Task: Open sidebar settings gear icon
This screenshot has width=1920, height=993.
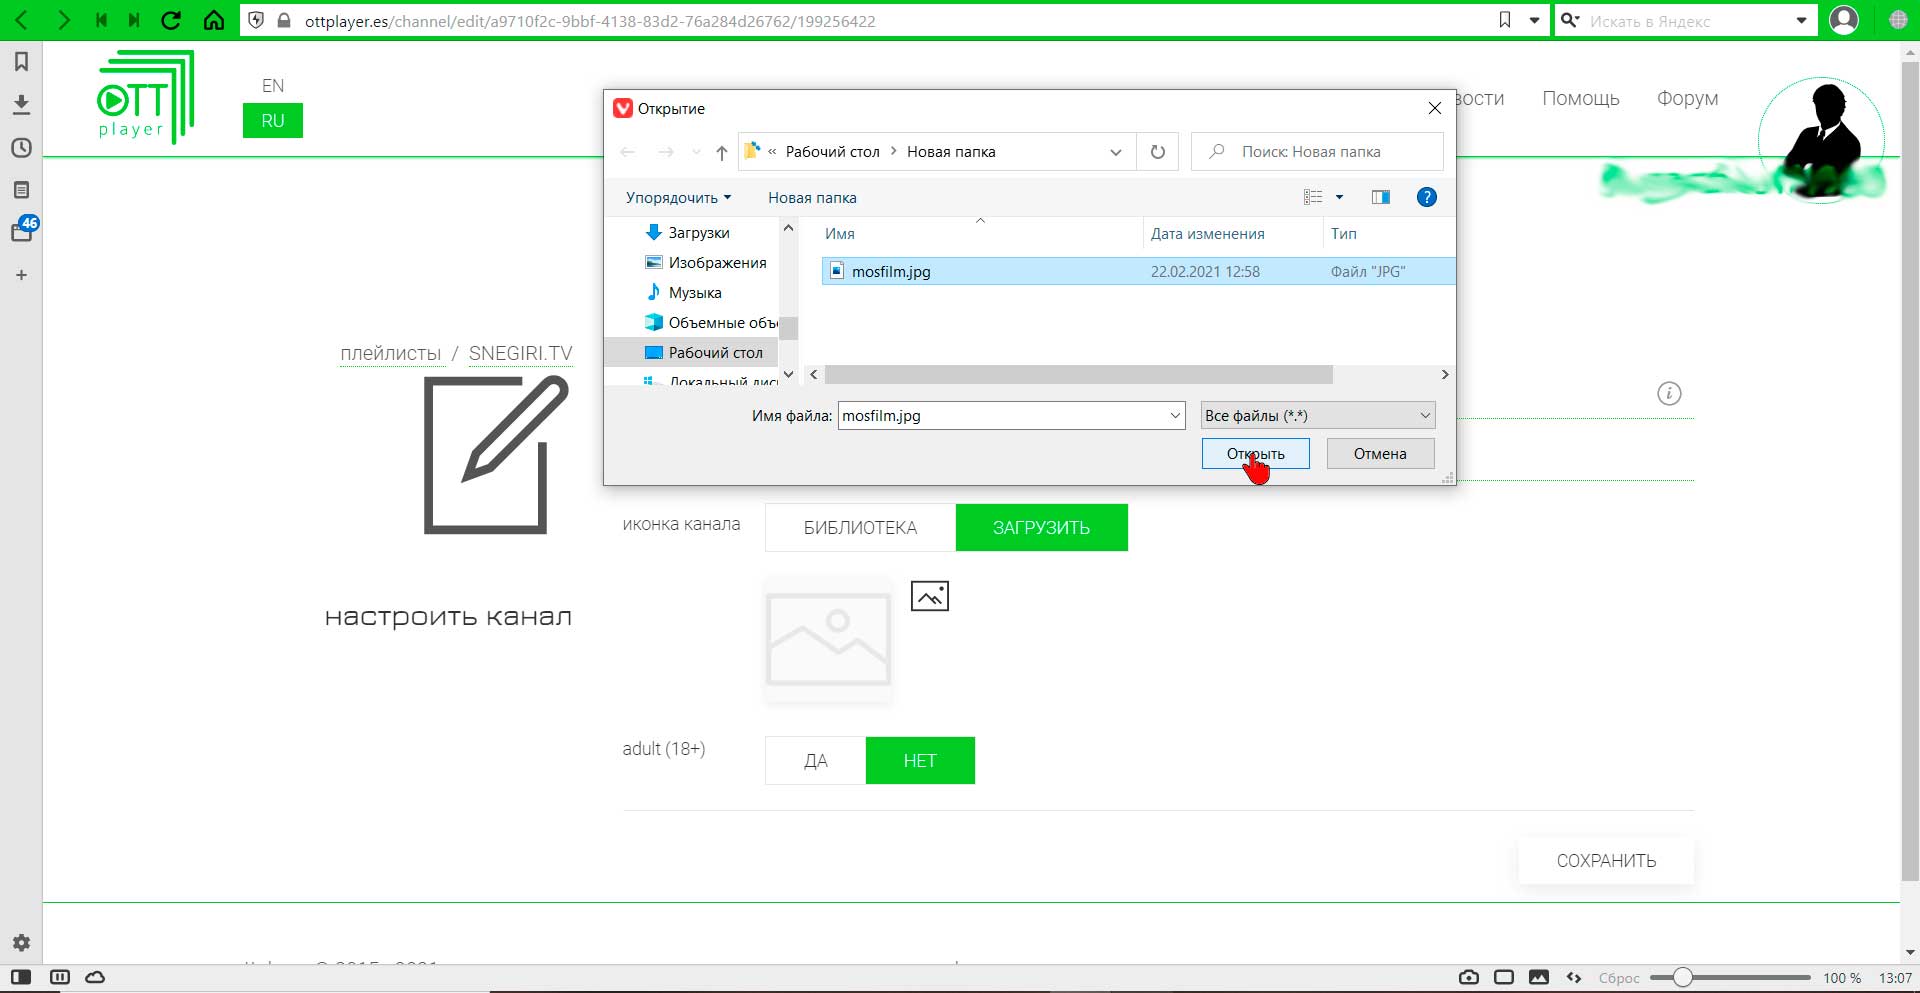Action: 21,942
